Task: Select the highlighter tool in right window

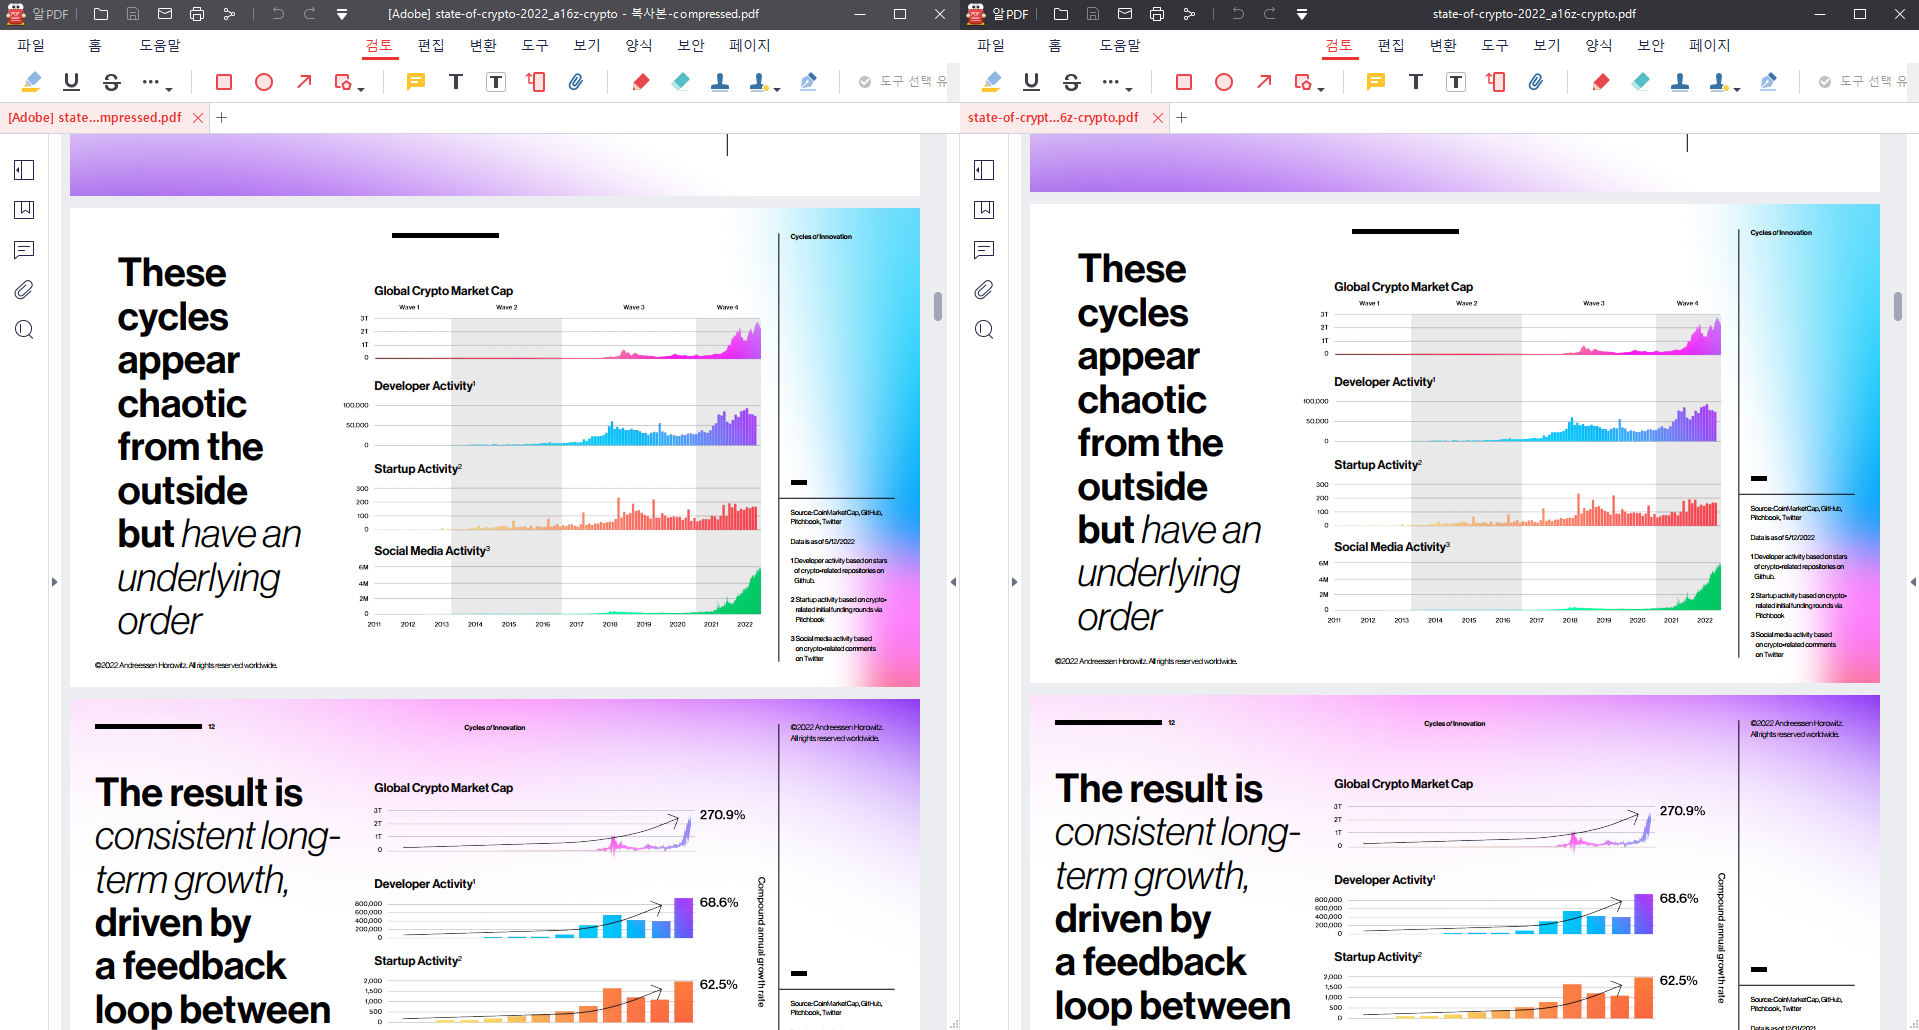Action: 991,82
